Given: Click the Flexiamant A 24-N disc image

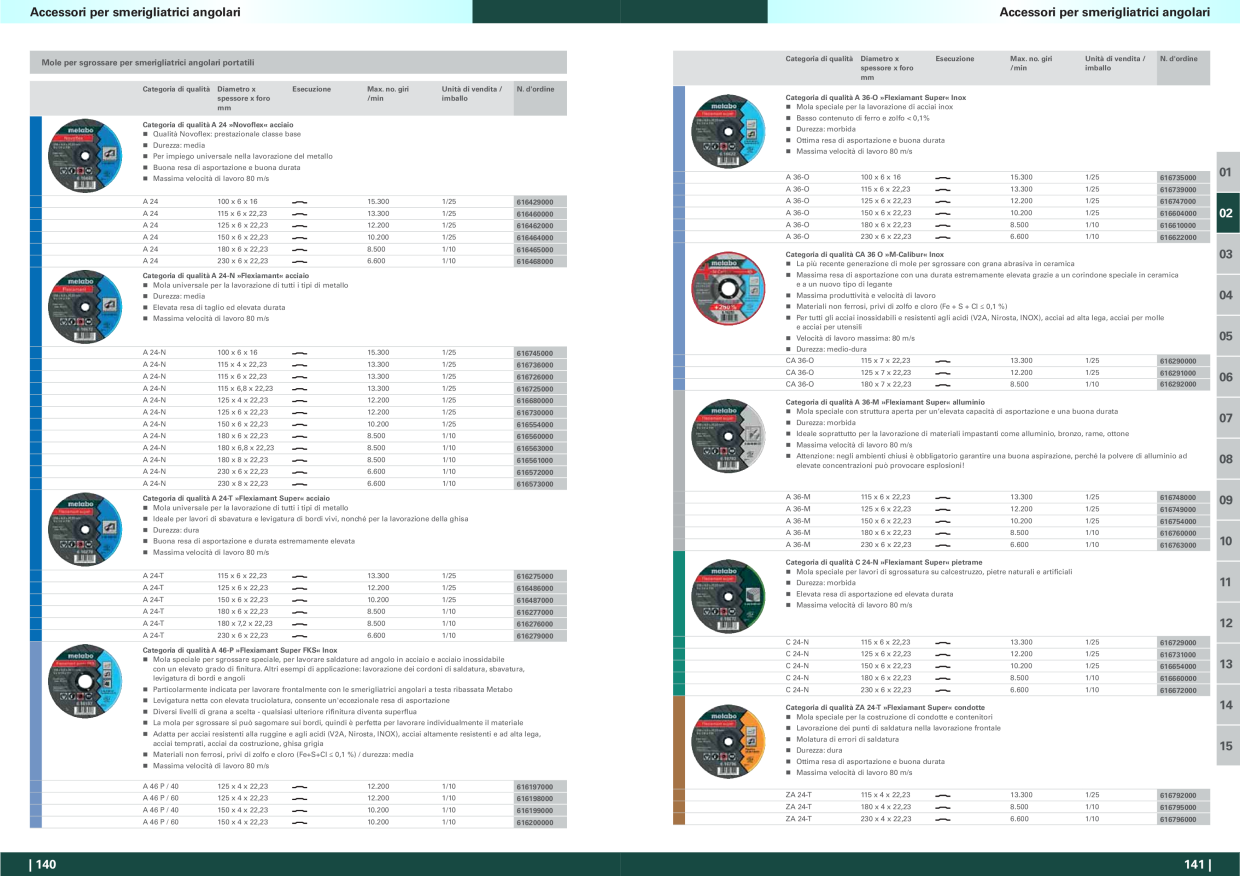Looking at the screenshot, I should pyautogui.click(x=84, y=308).
